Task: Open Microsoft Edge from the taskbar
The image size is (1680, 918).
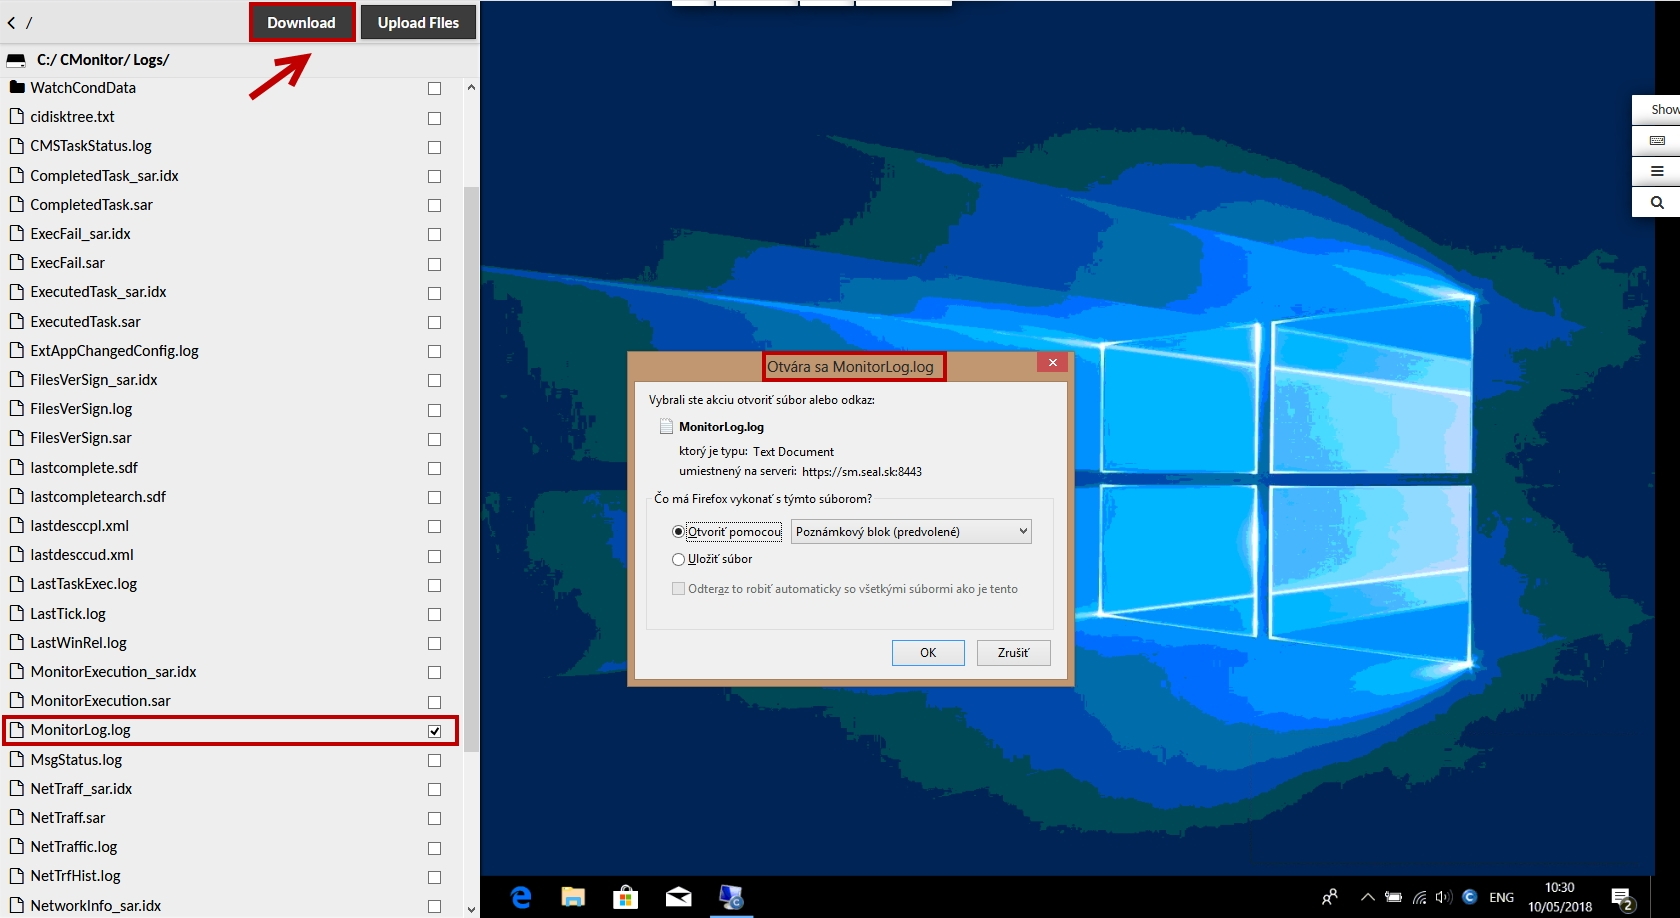Action: tap(521, 897)
